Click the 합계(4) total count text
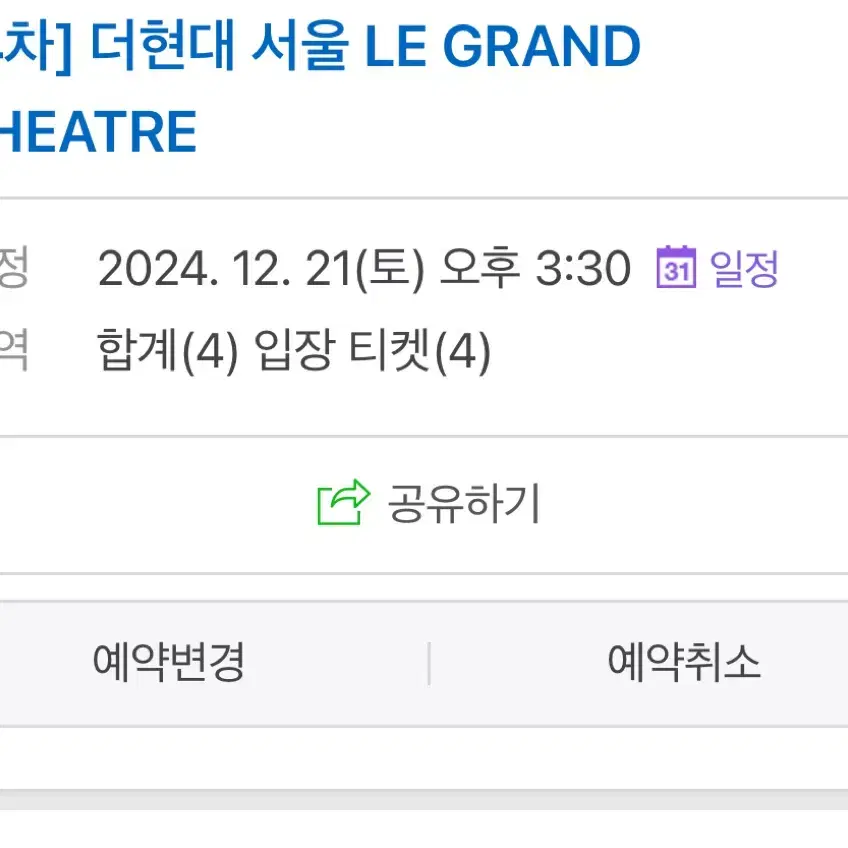The height and width of the screenshot is (848, 848). (x=168, y=351)
